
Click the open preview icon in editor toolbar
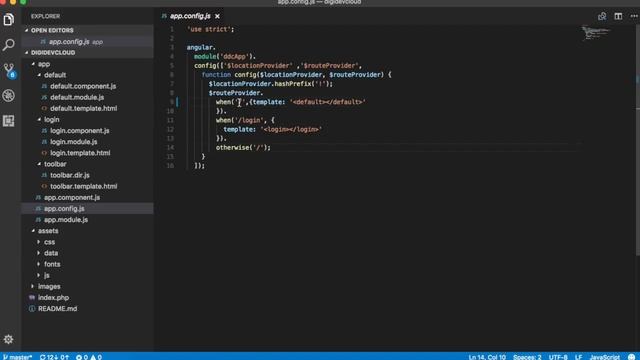602,16
